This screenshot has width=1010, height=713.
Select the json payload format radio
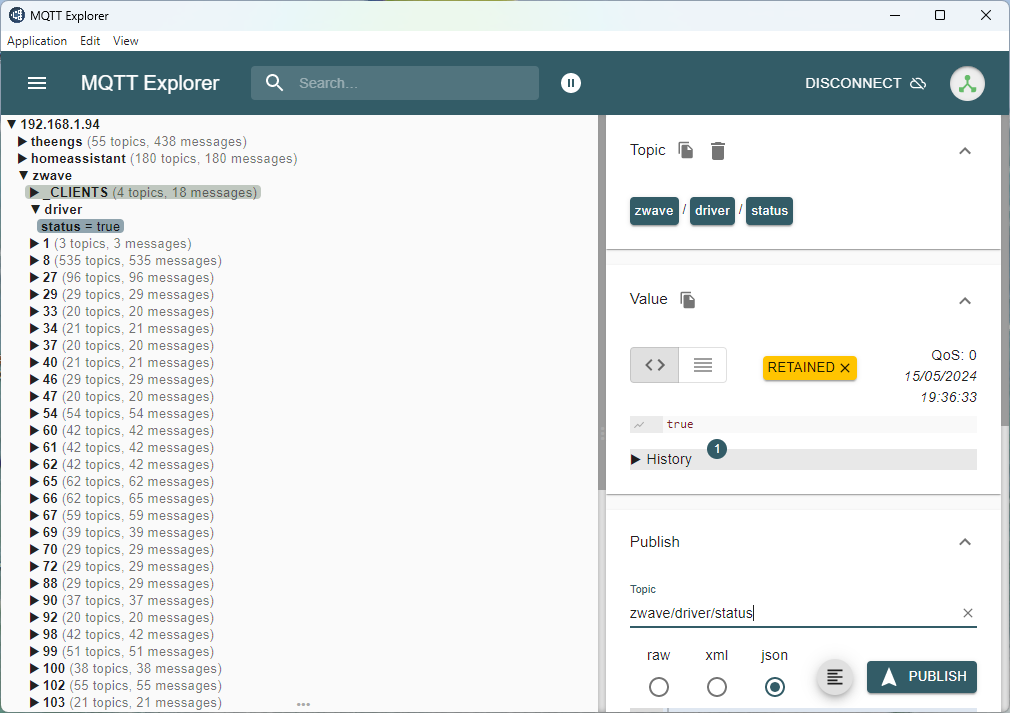coord(774,687)
